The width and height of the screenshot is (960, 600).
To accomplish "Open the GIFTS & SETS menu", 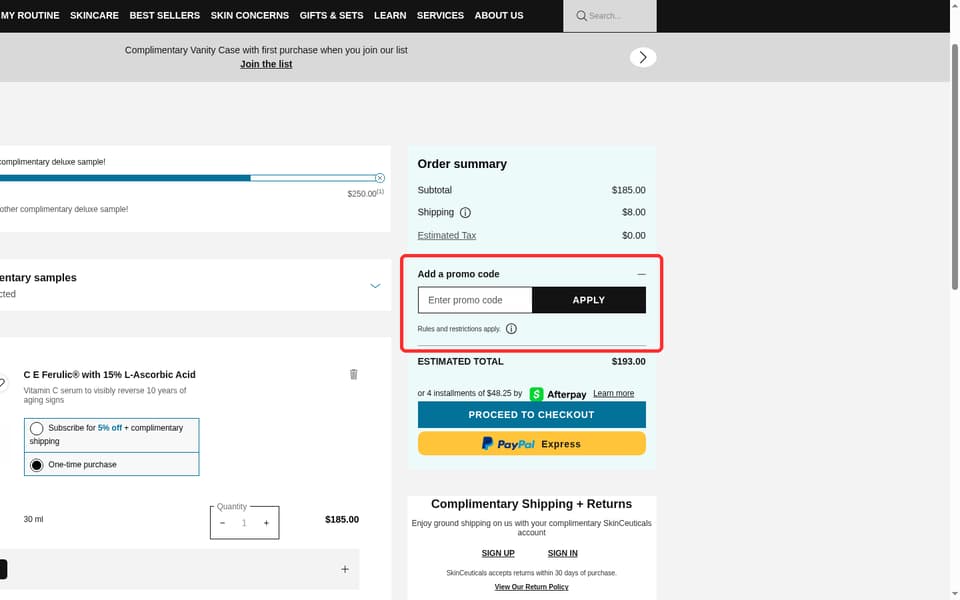I will coord(331,15).
